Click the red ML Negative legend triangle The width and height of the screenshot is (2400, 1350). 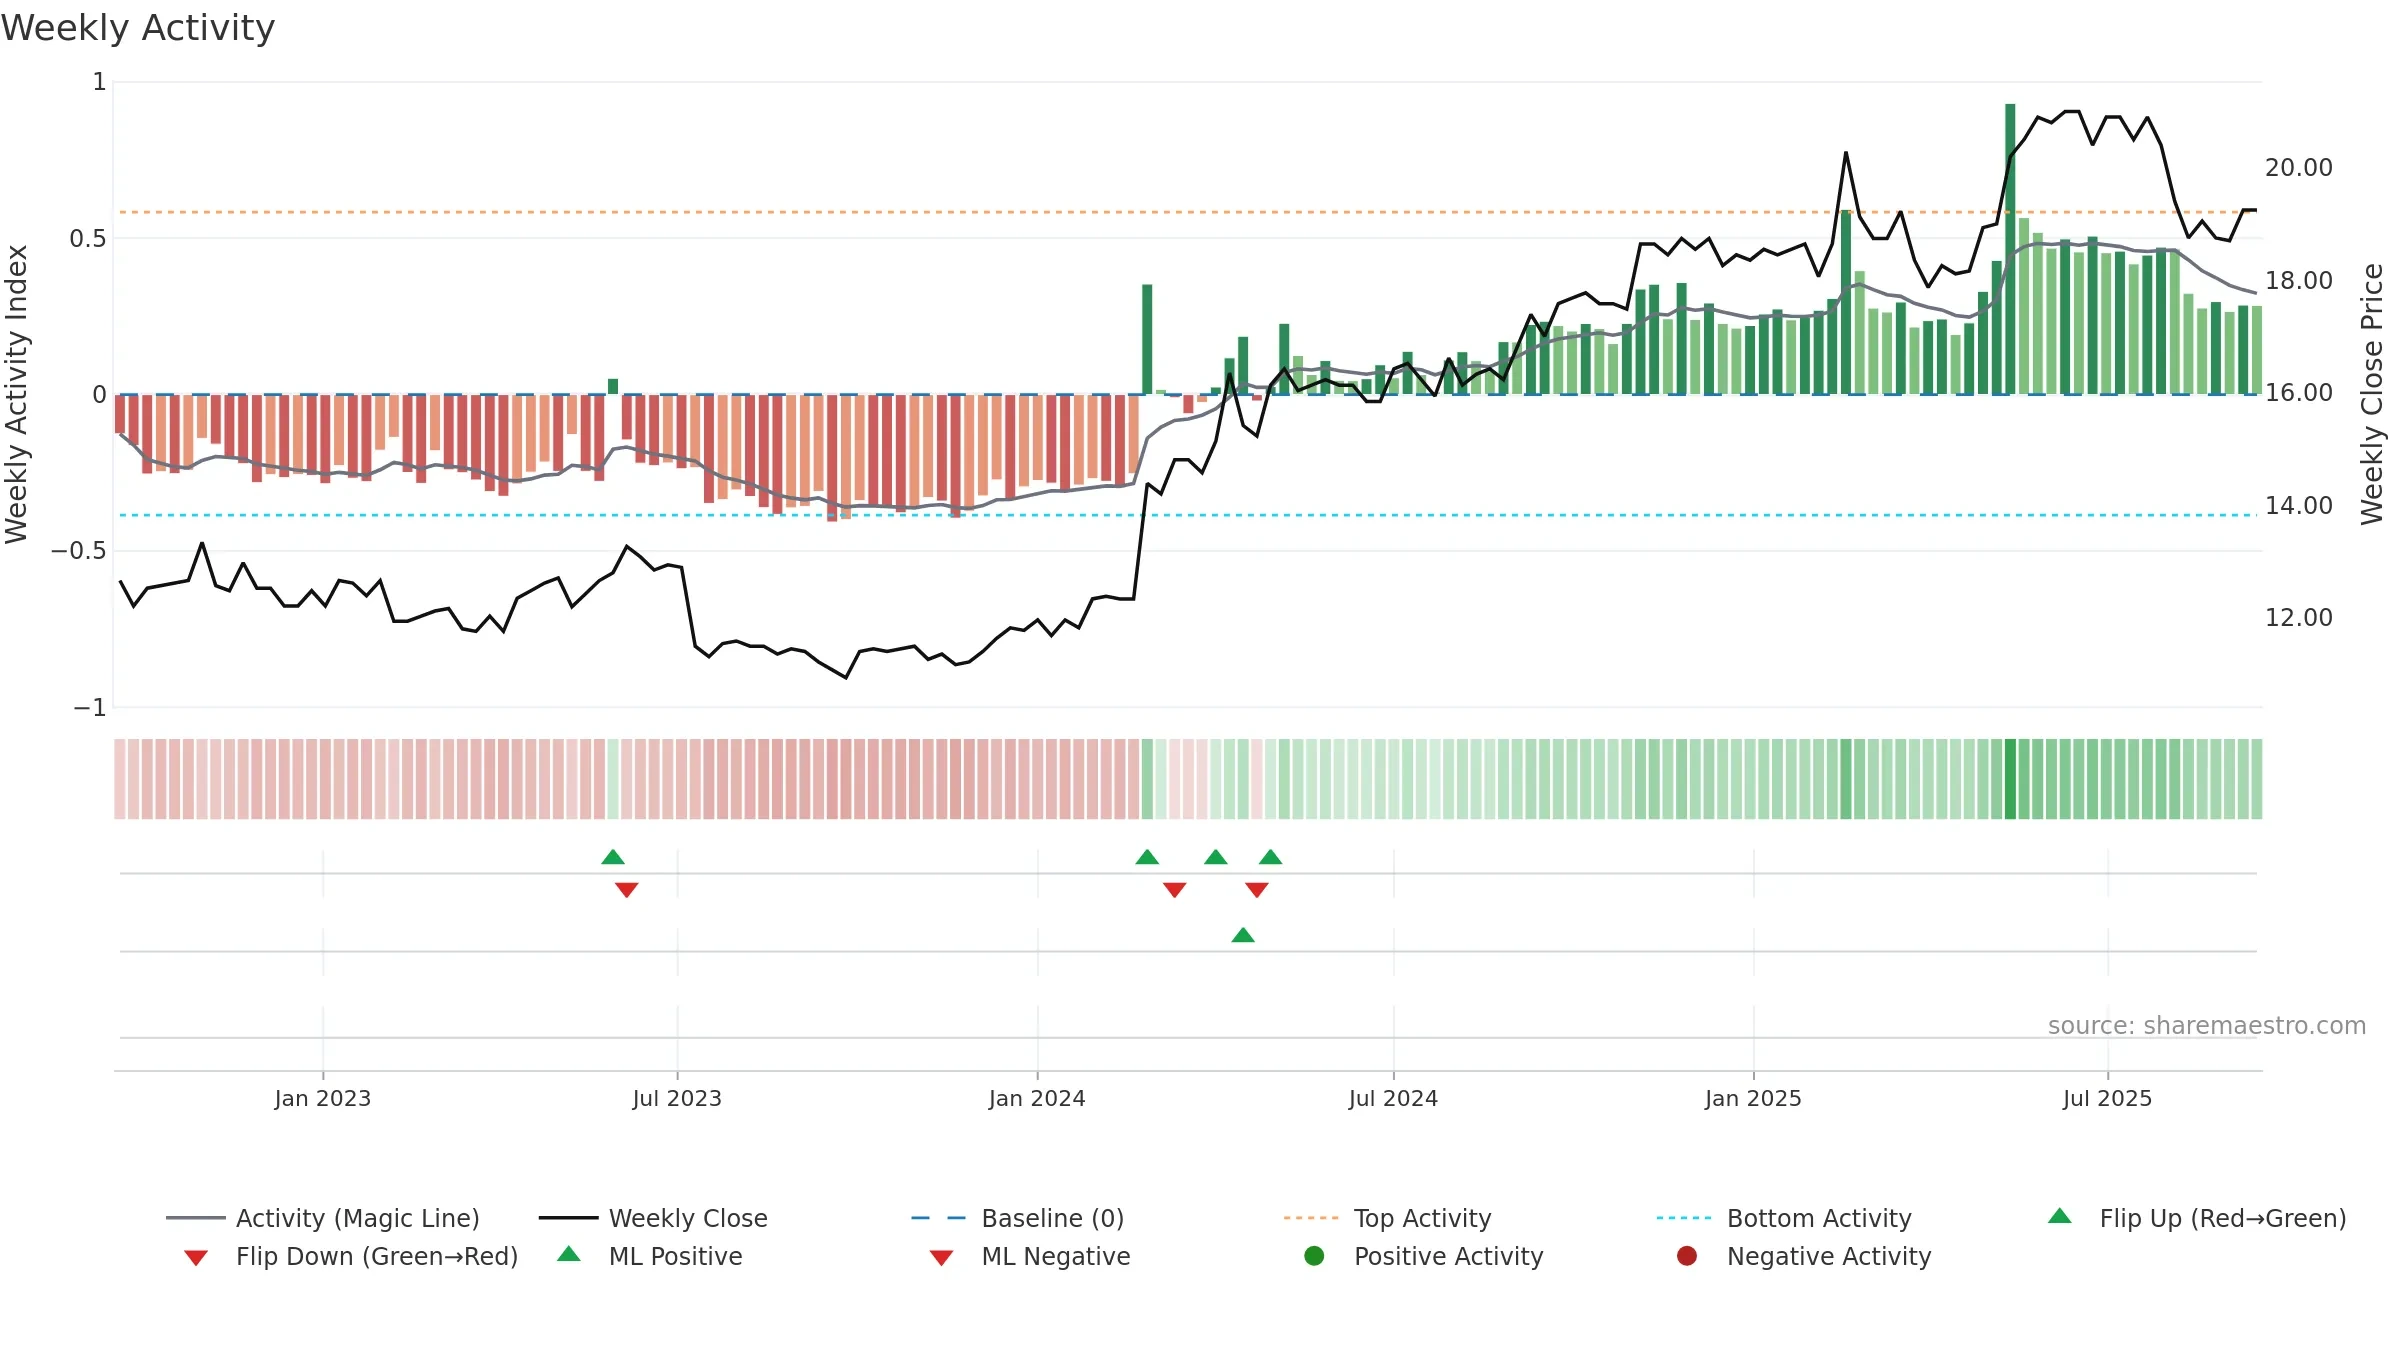click(x=941, y=1258)
